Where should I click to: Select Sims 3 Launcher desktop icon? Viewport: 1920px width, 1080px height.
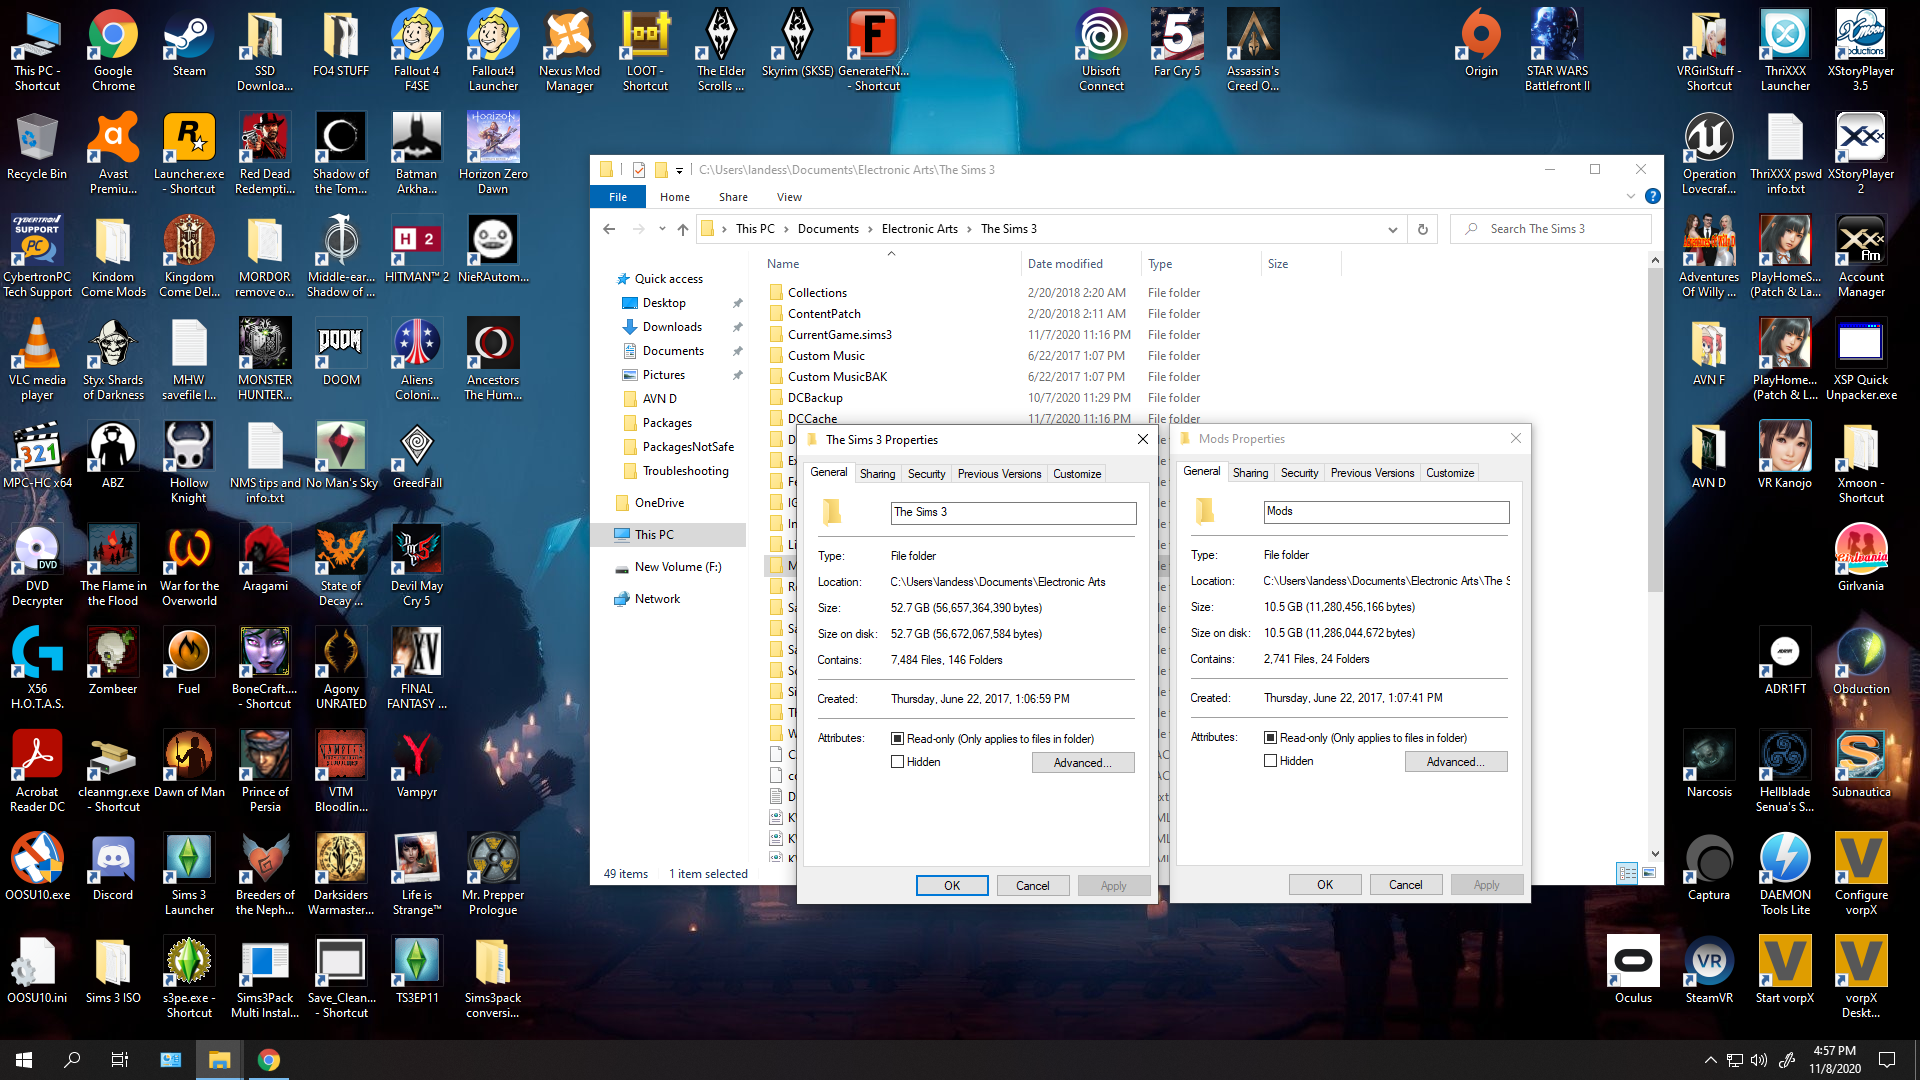(189, 874)
